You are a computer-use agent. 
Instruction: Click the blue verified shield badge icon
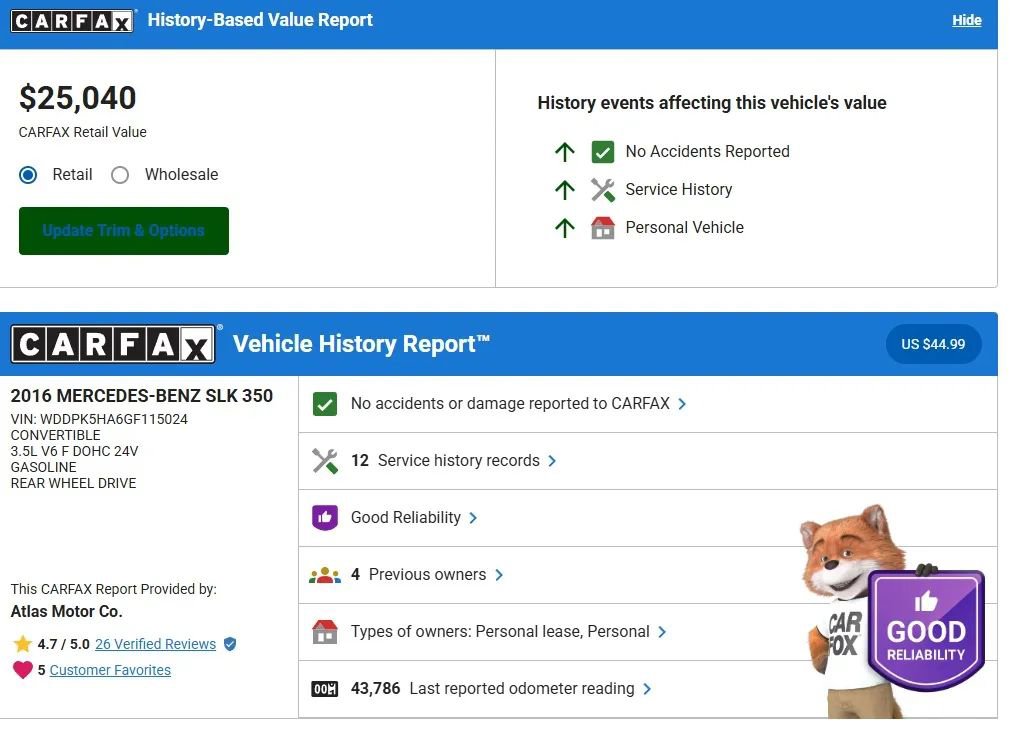tap(230, 644)
